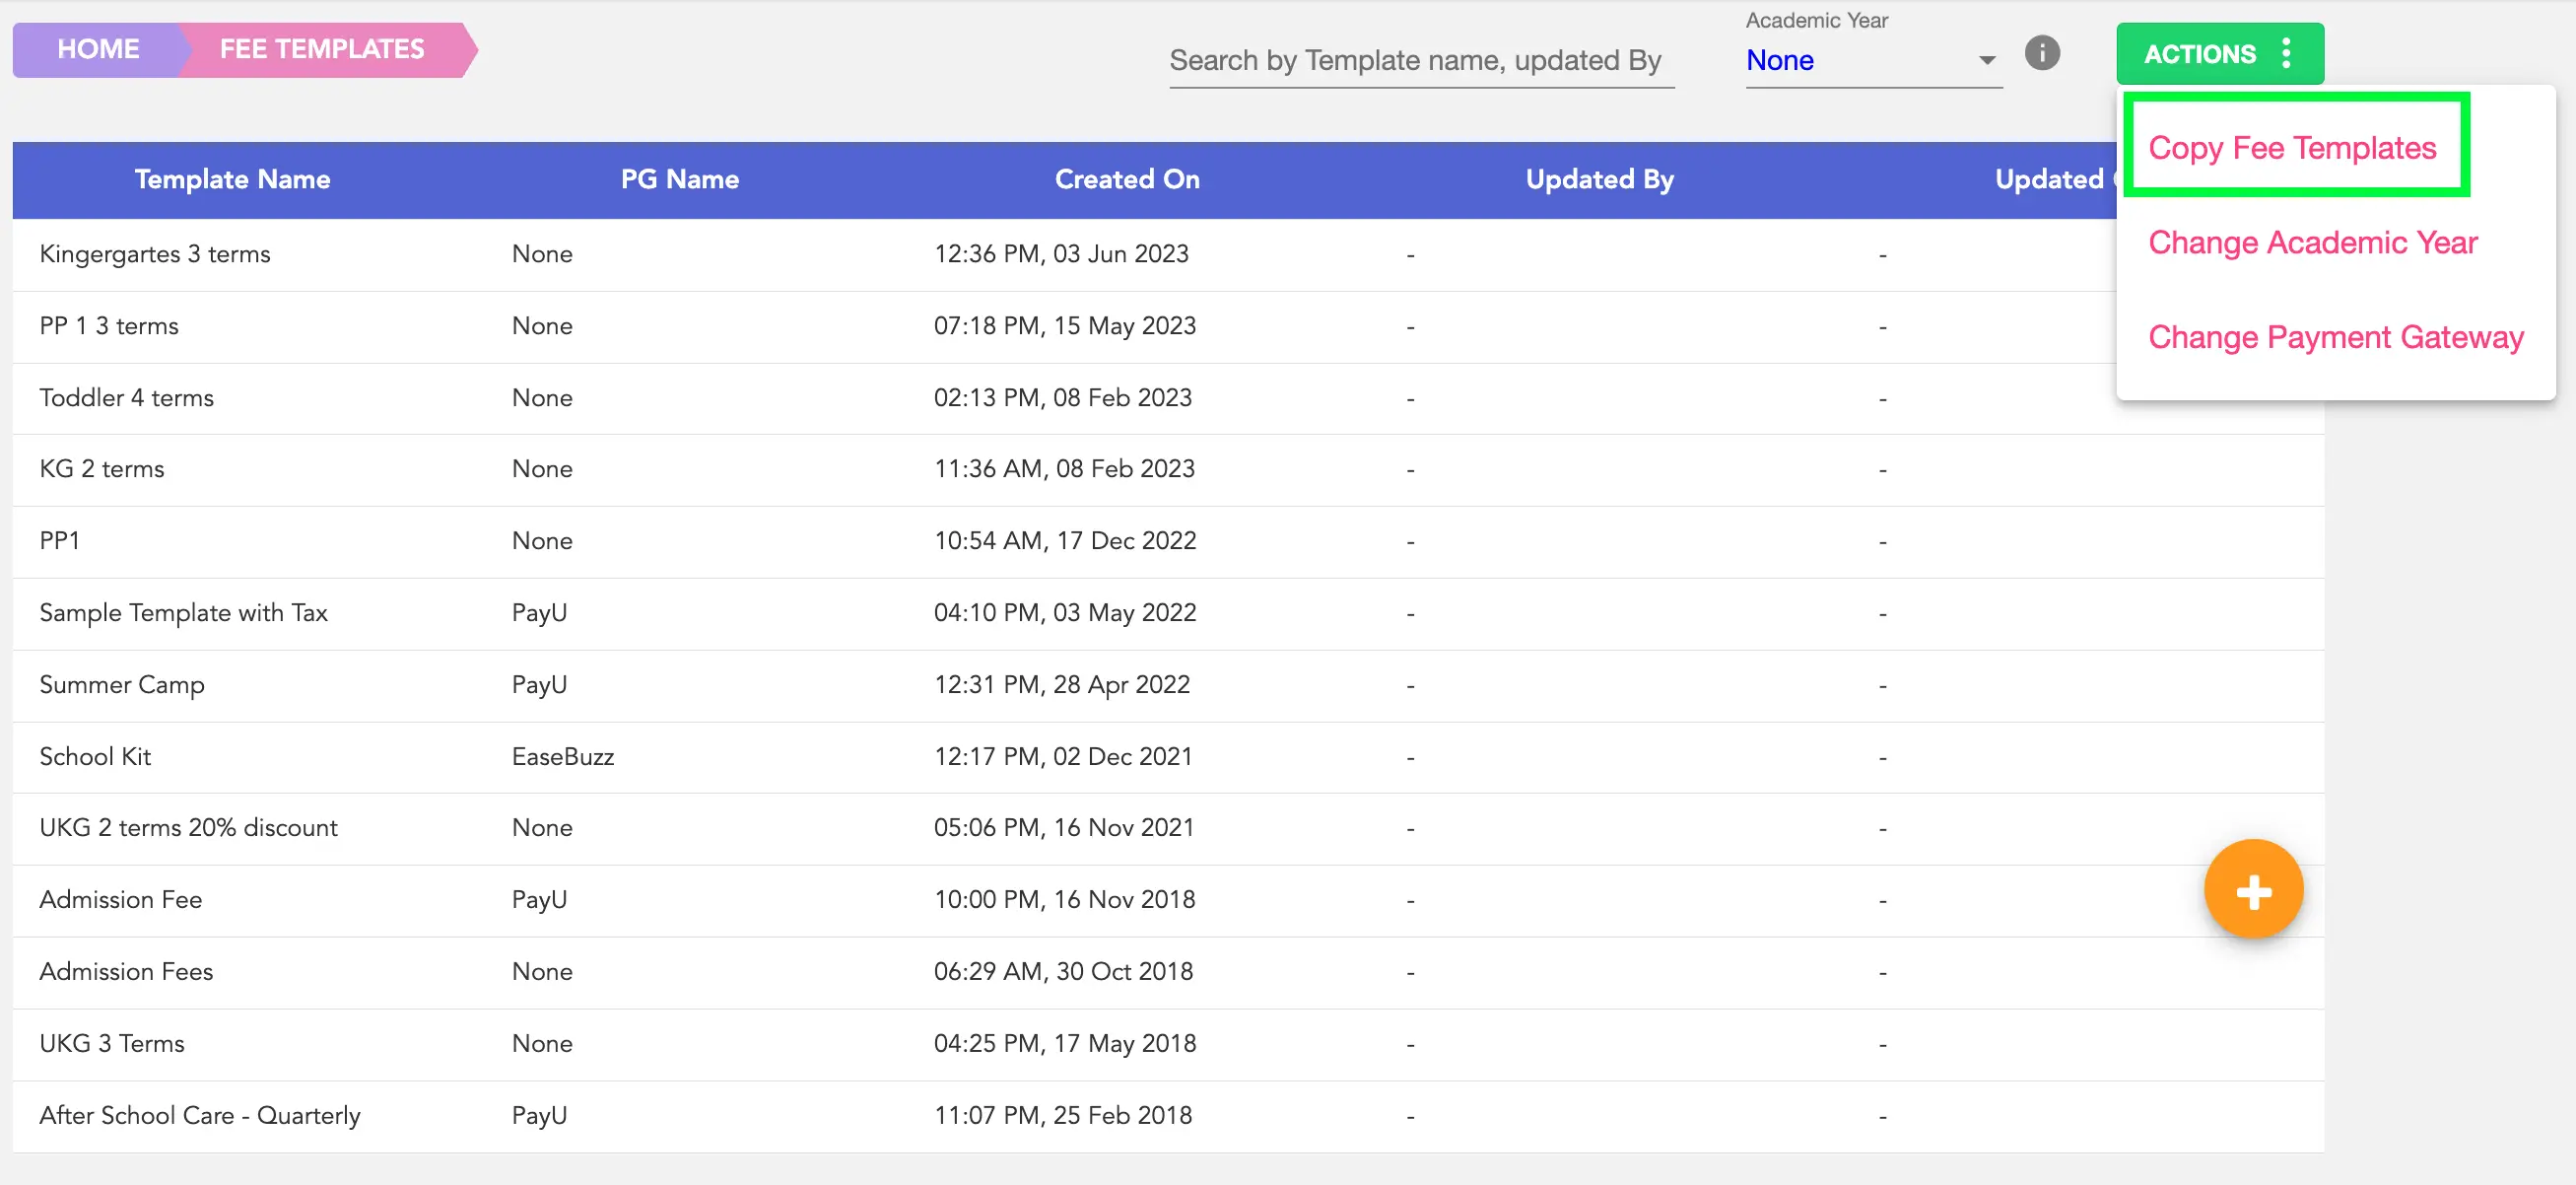The width and height of the screenshot is (2576, 1185).
Task: Open After School Care - Quarterly template
Action: coord(200,1116)
